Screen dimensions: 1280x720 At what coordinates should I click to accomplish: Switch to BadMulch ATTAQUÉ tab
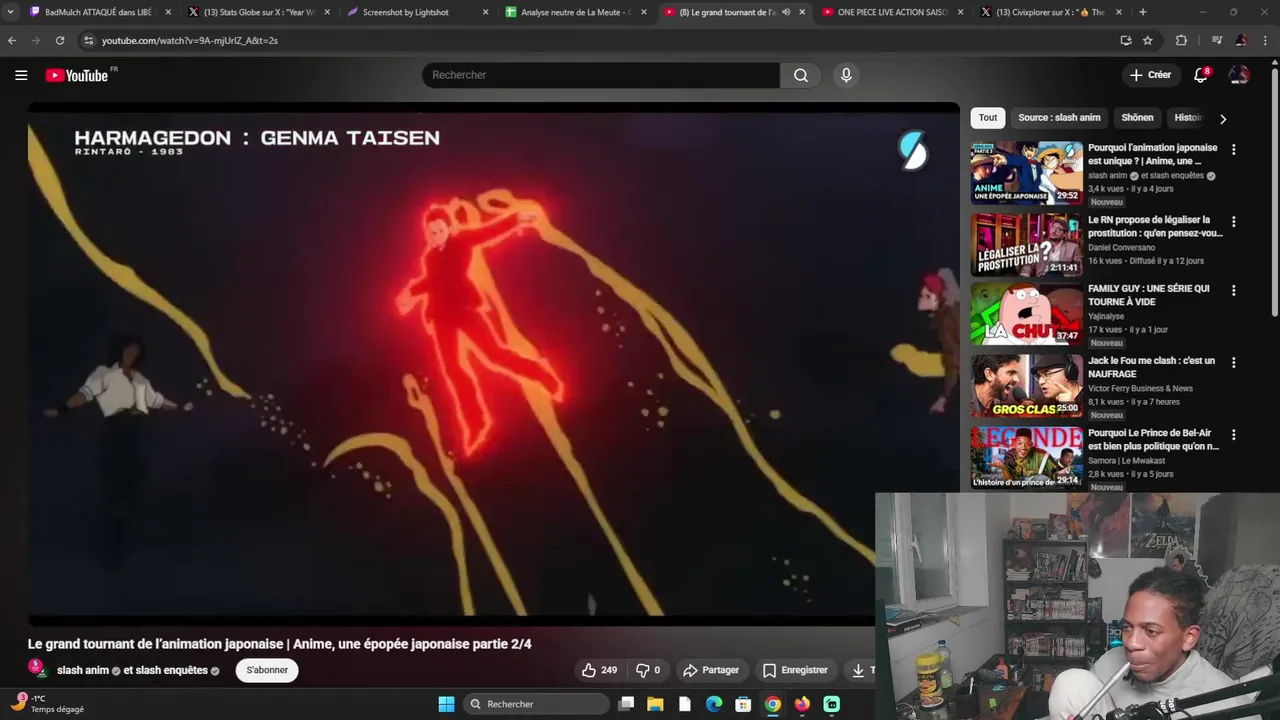(100, 12)
